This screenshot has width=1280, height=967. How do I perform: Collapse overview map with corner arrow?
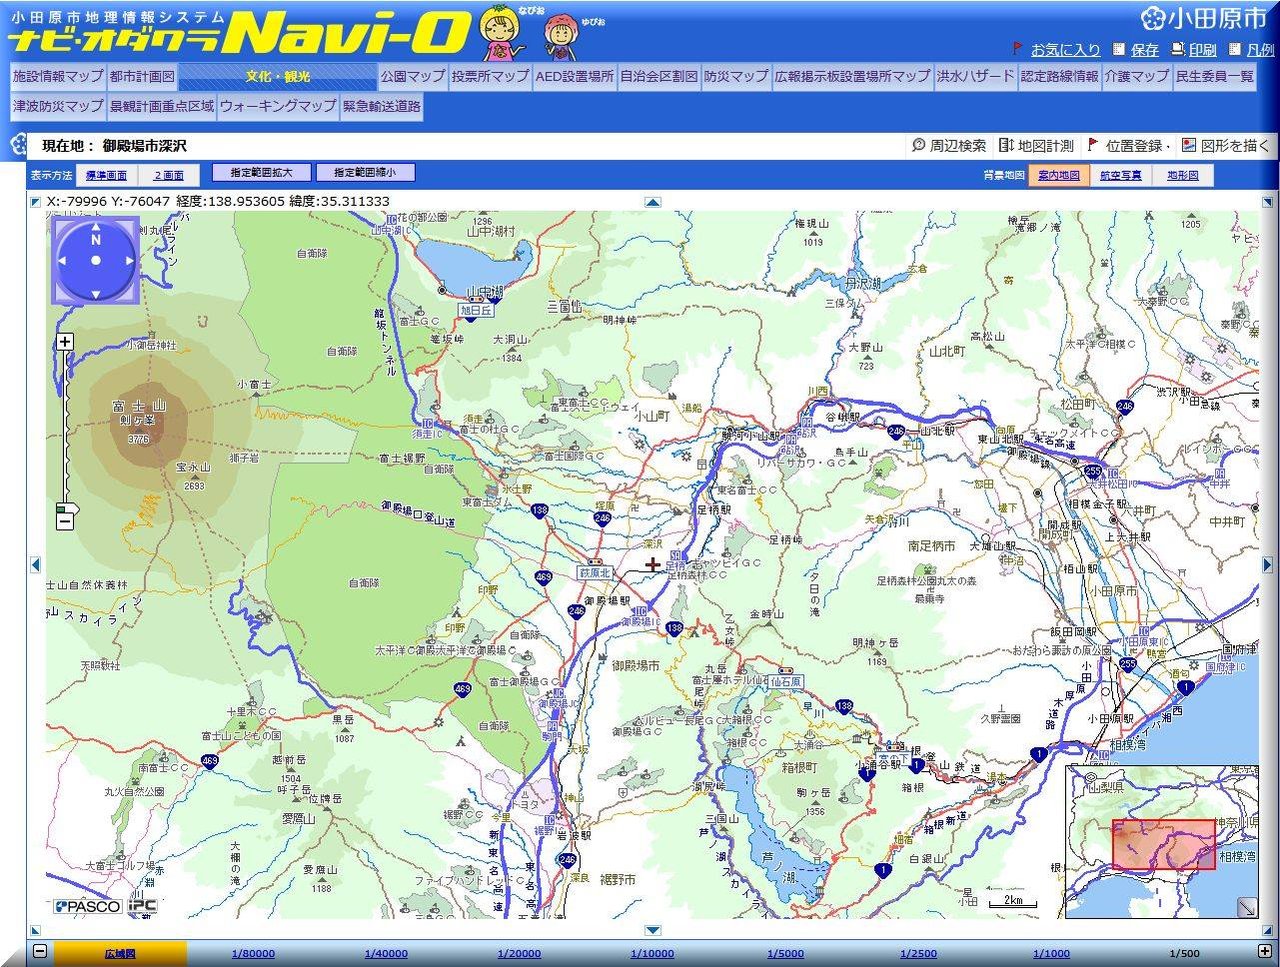coord(1247,907)
